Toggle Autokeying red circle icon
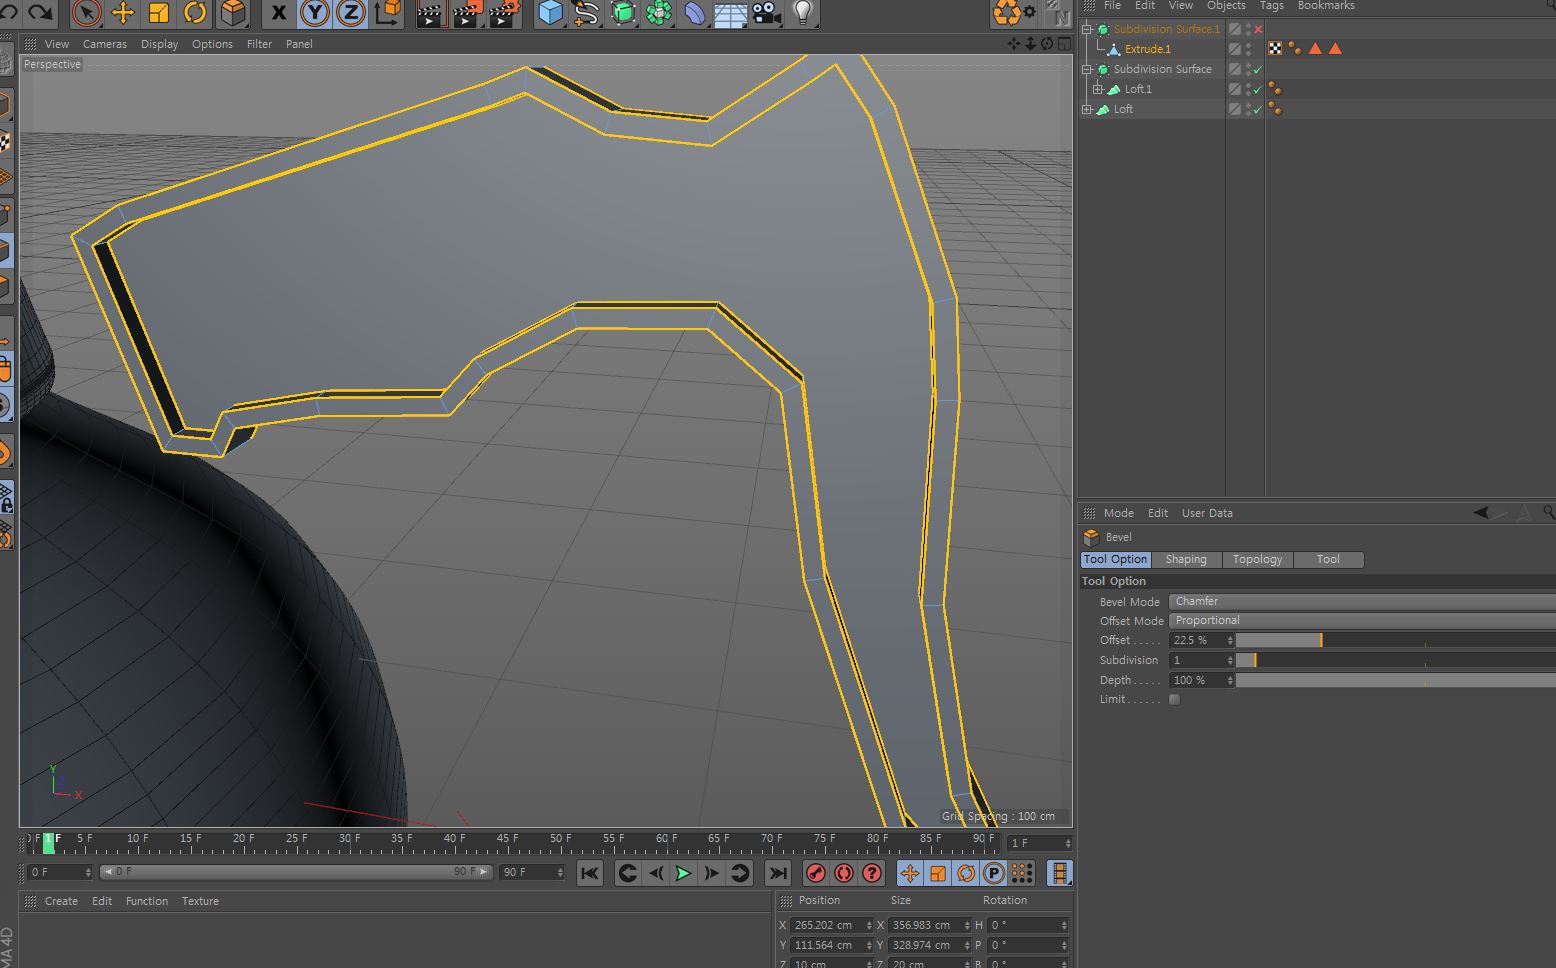The height and width of the screenshot is (968, 1556). point(844,873)
